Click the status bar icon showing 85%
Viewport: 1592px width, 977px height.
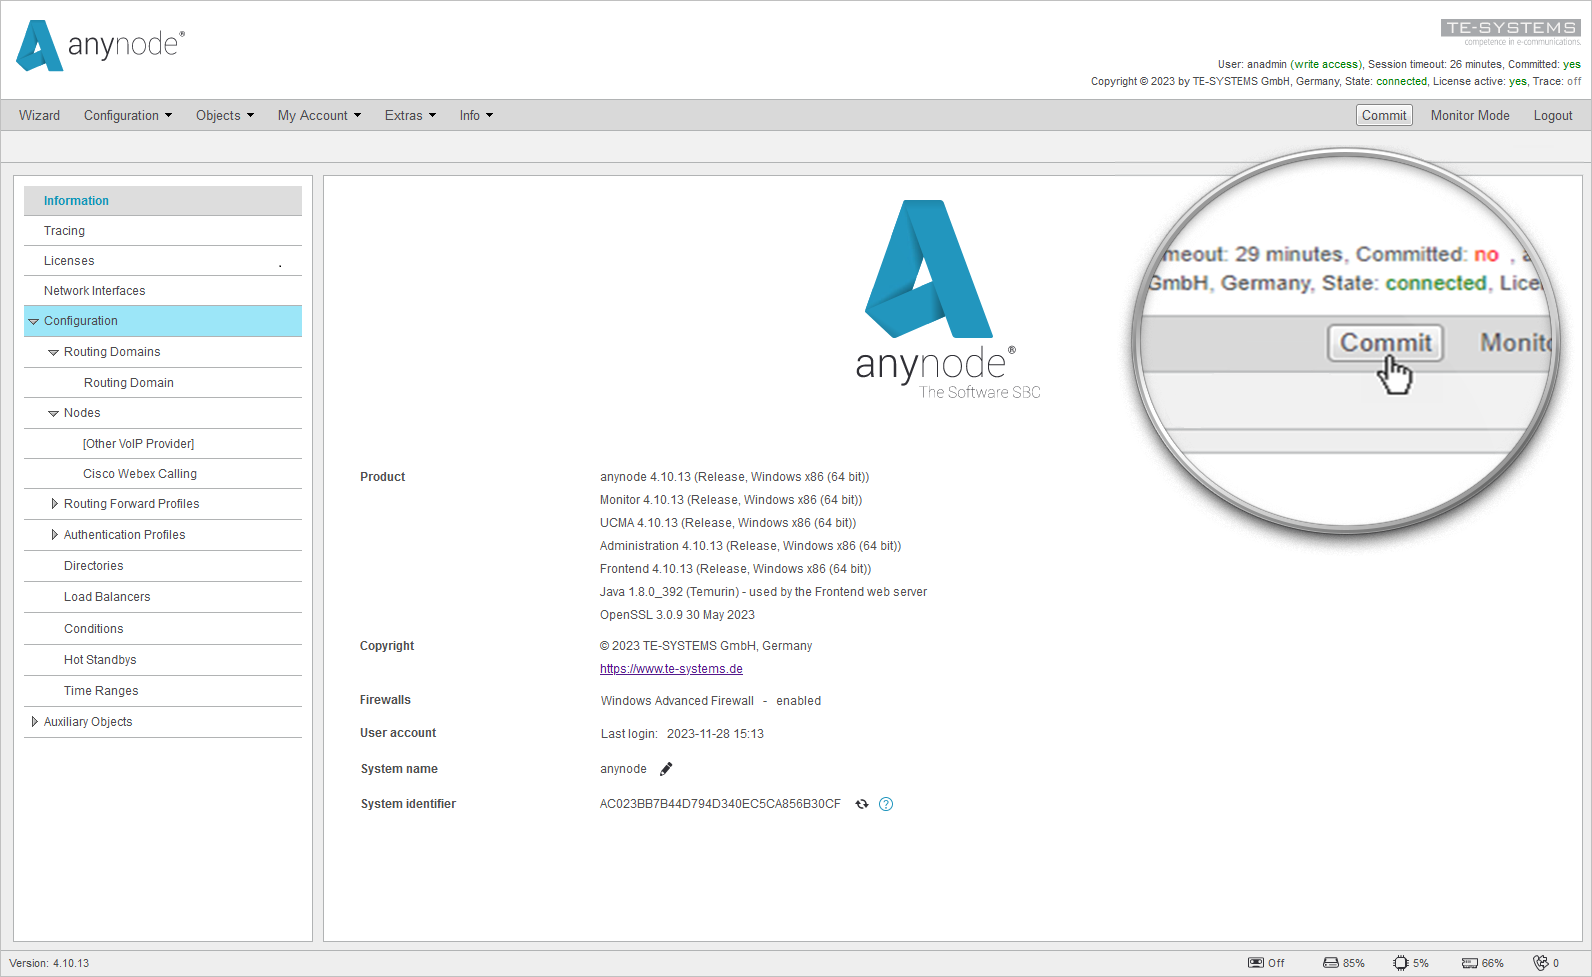point(1331,963)
